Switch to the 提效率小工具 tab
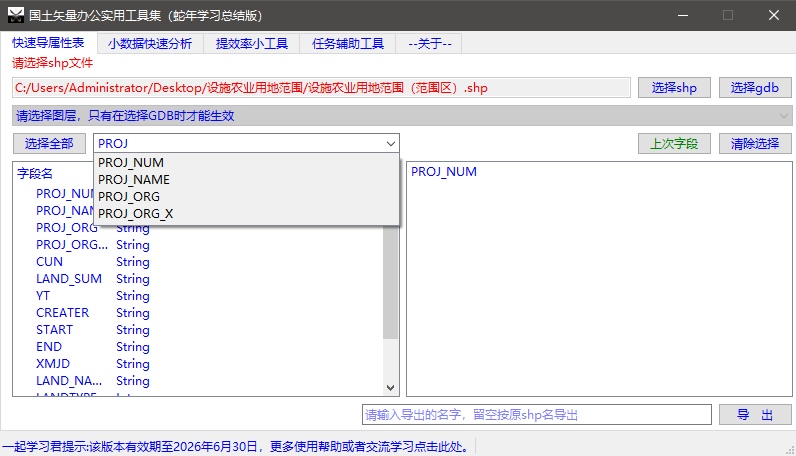The height and width of the screenshot is (456, 796). click(x=252, y=44)
